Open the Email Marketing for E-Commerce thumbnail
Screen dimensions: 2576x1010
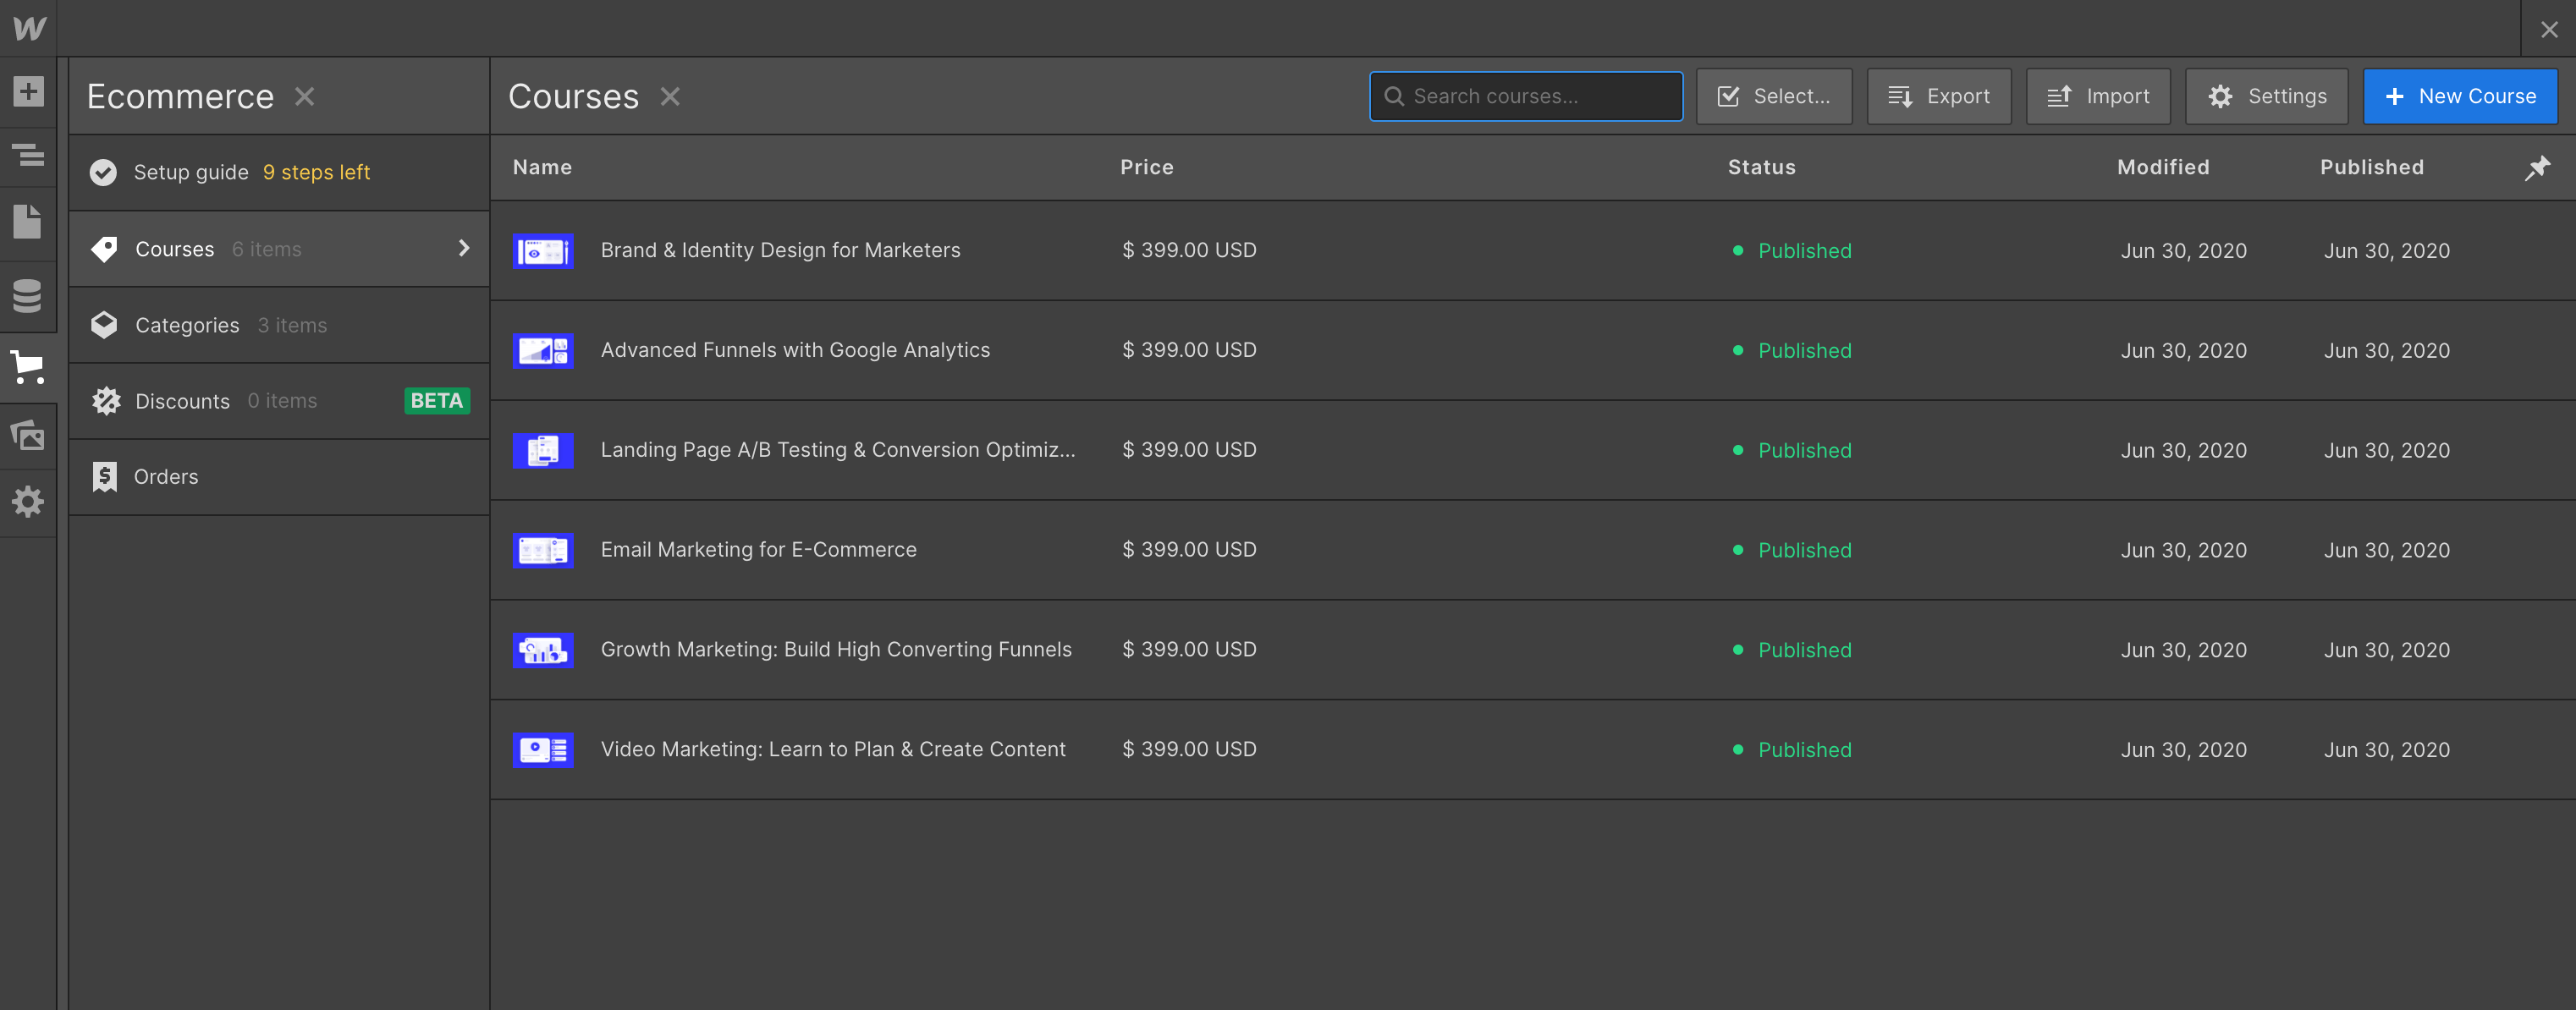click(542, 550)
